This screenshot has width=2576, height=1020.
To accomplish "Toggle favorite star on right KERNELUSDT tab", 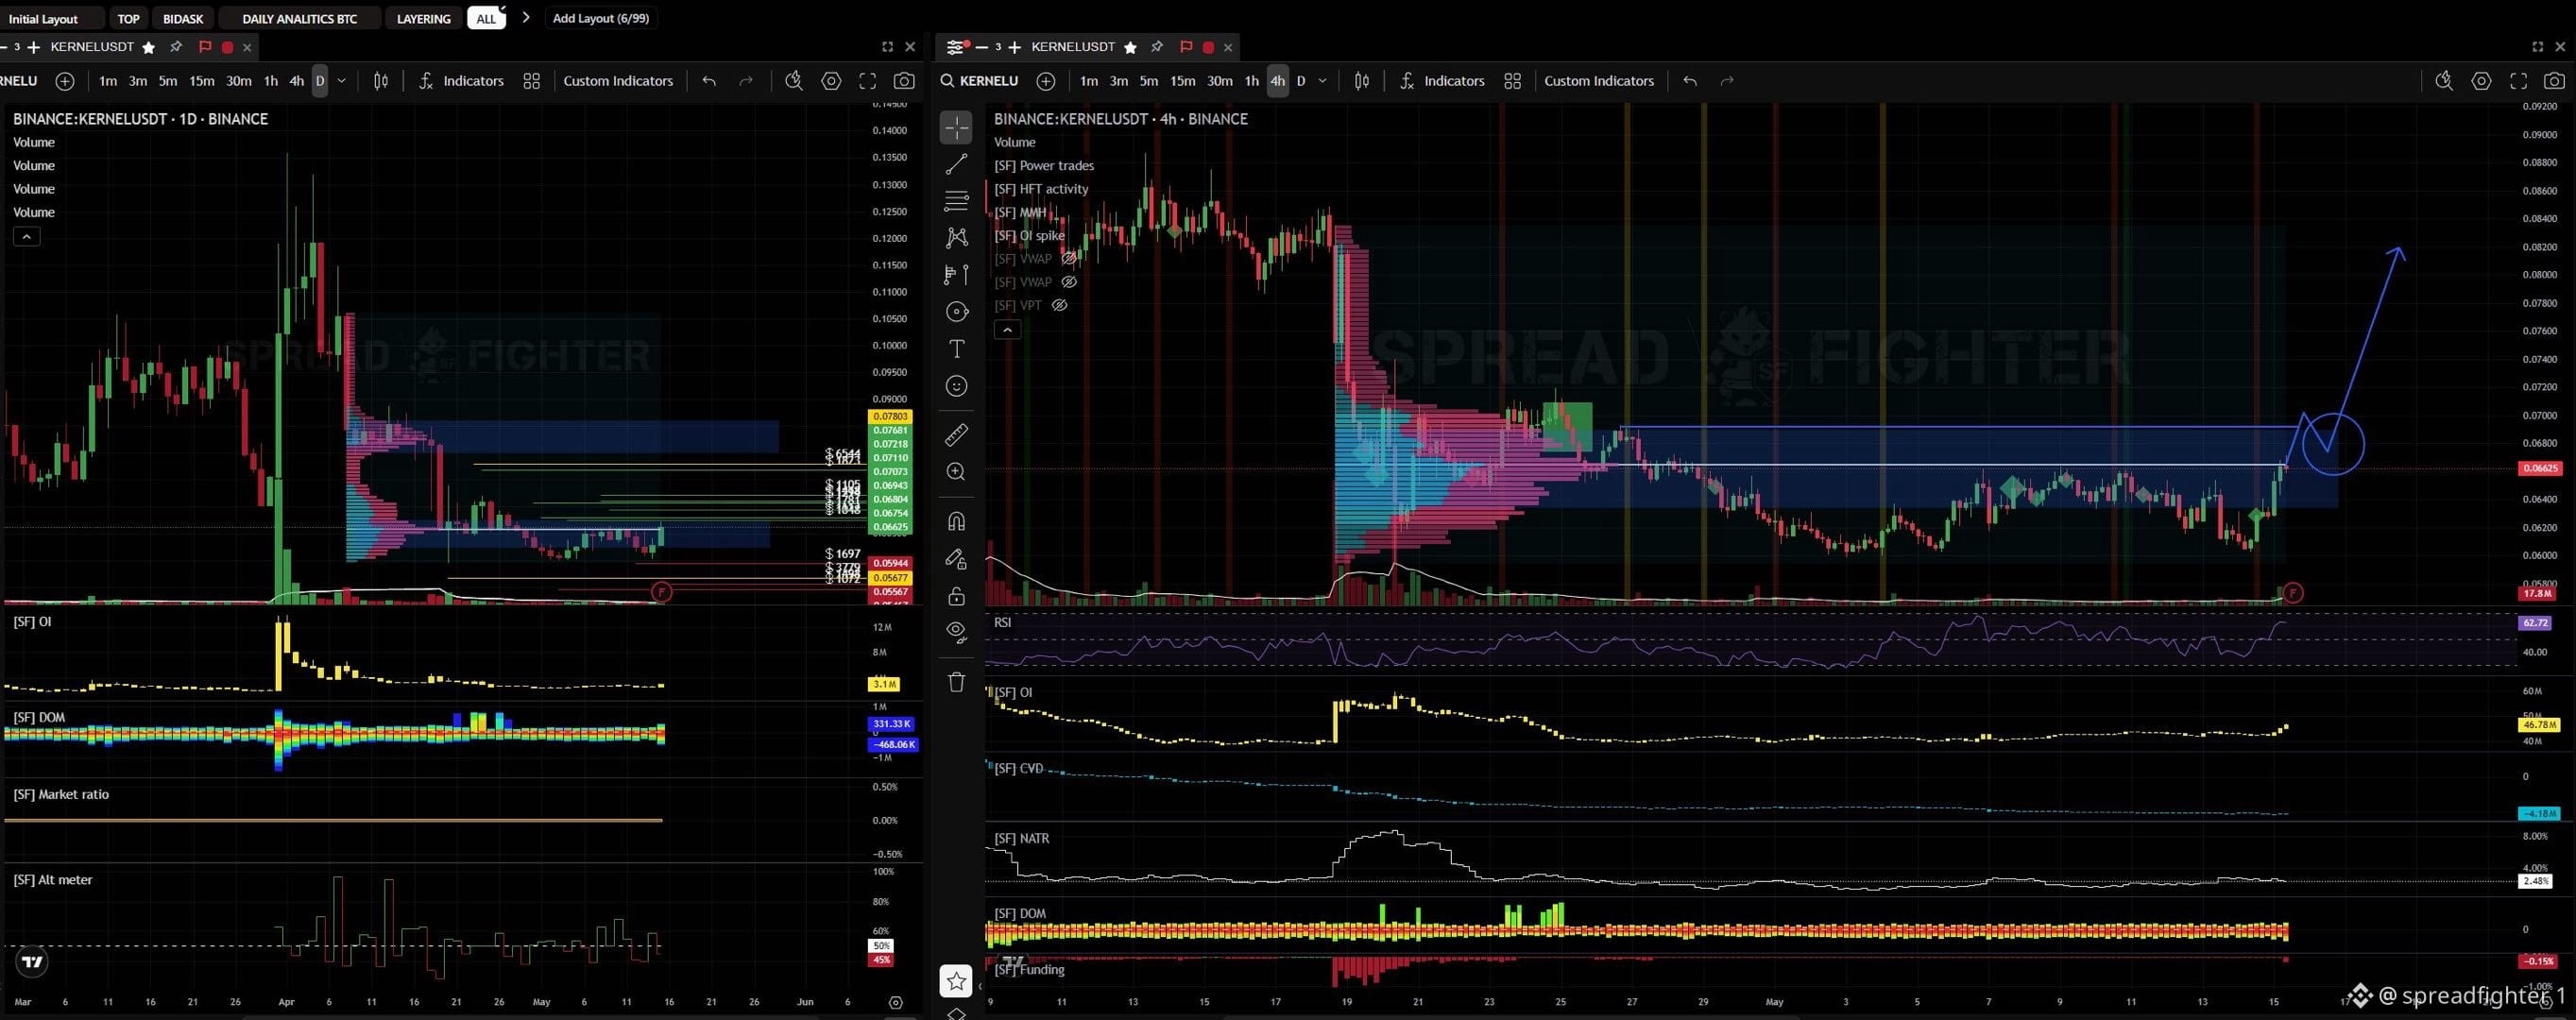I will tap(1130, 47).
